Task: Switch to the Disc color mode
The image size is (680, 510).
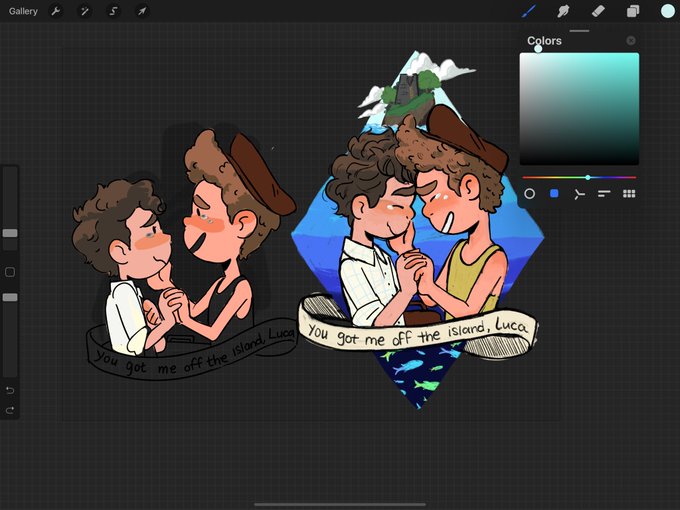Action: click(530, 193)
